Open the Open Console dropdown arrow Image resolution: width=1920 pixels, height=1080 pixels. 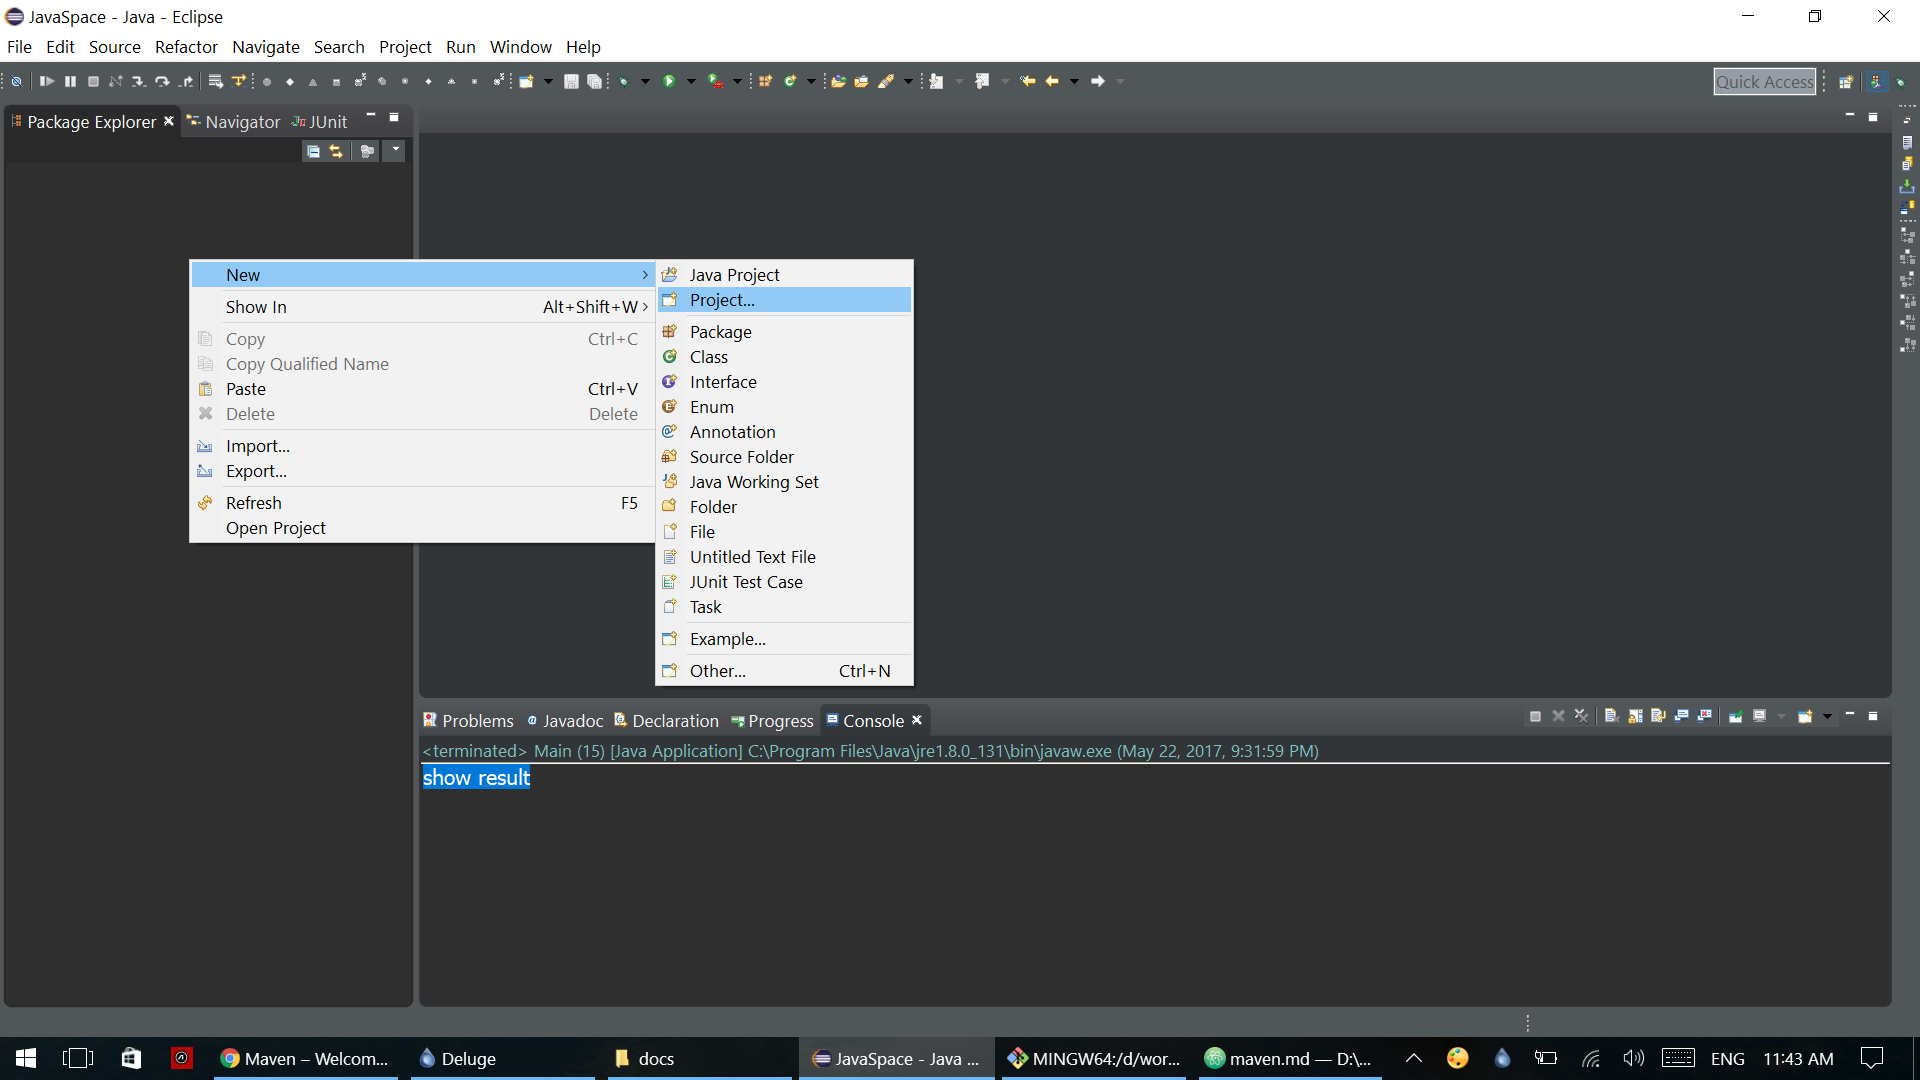tap(1827, 716)
